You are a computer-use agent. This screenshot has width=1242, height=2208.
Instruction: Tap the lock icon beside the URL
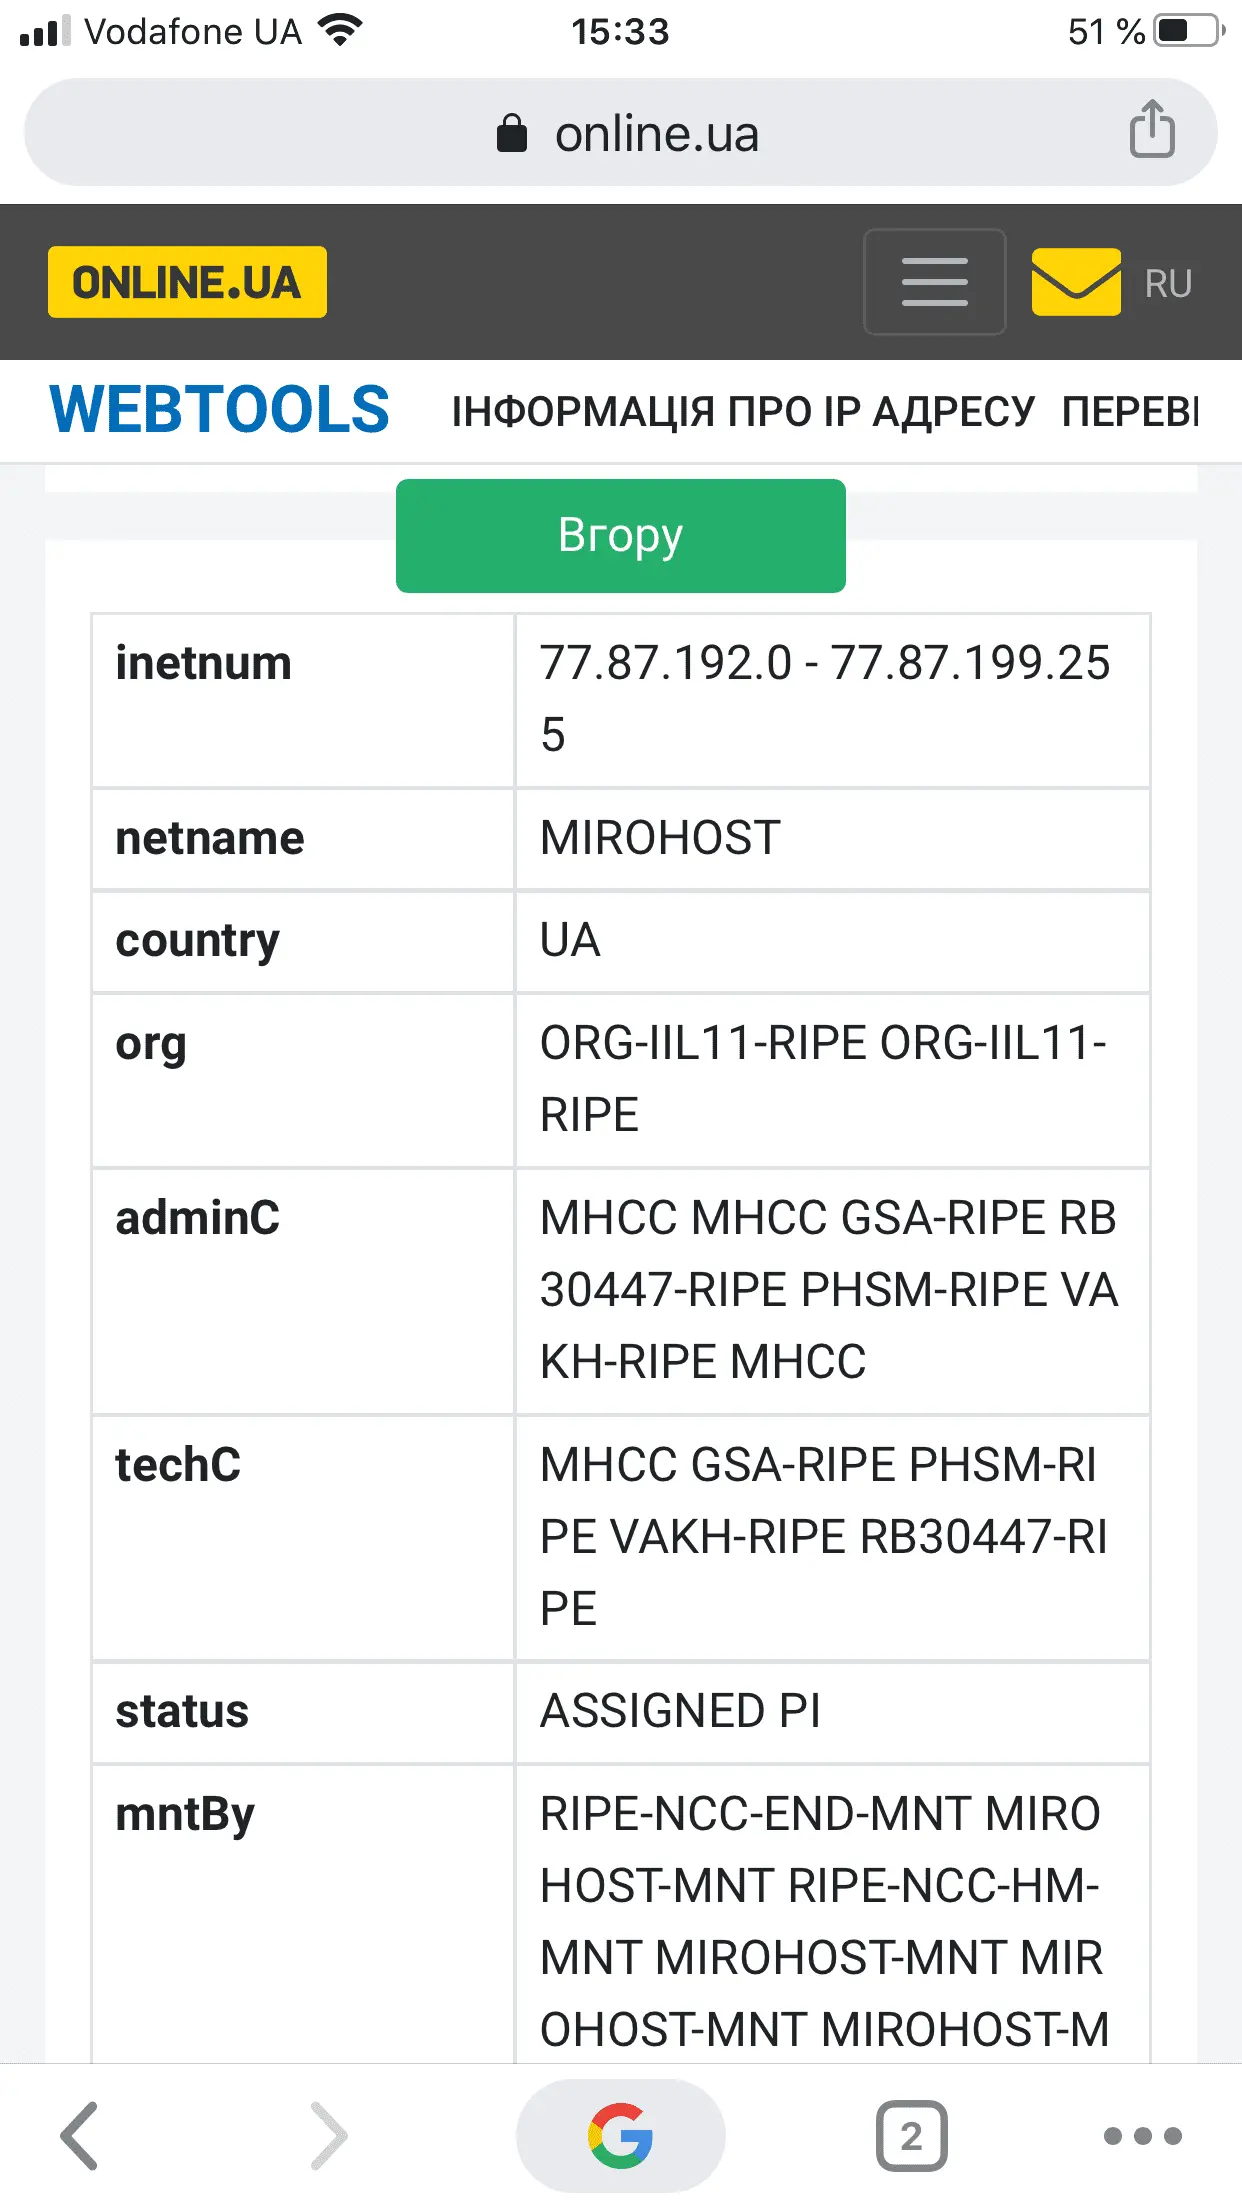[x=512, y=133]
